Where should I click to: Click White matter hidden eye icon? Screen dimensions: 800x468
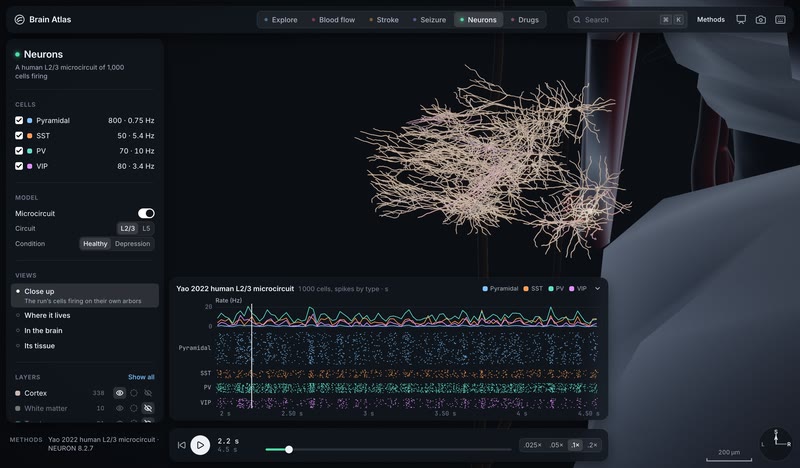click(148, 408)
